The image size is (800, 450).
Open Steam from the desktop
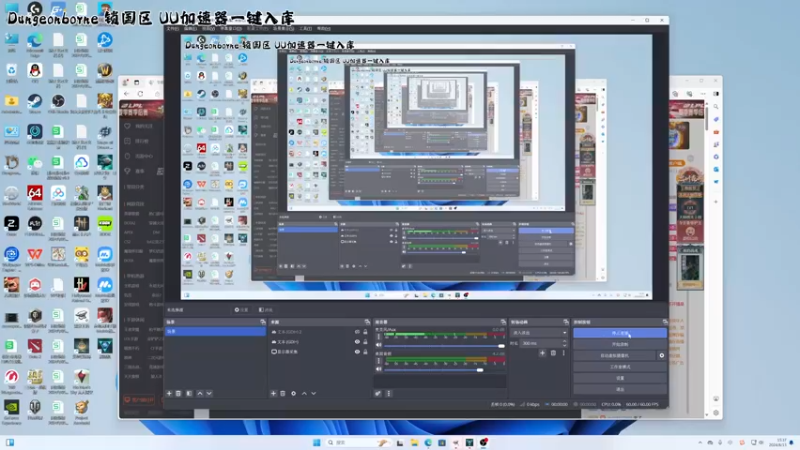coord(35,104)
